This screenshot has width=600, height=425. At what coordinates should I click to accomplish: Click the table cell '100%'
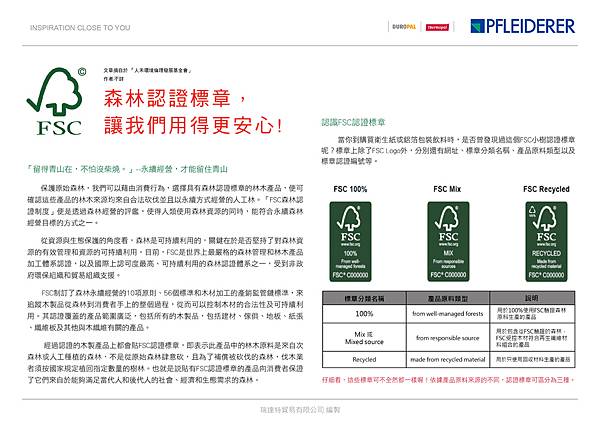pos(364,314)
